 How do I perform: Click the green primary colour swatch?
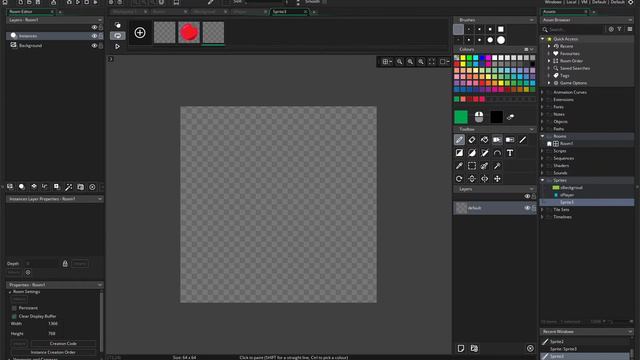[x=461, y=117]
